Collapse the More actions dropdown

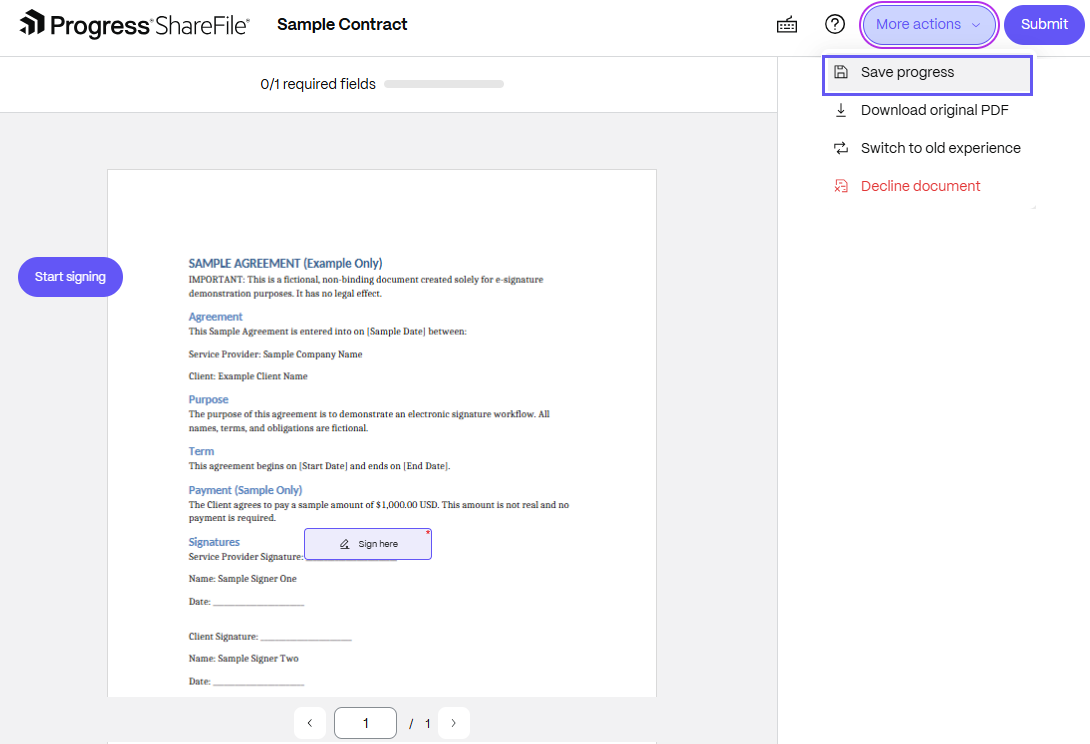pos(929,24)
